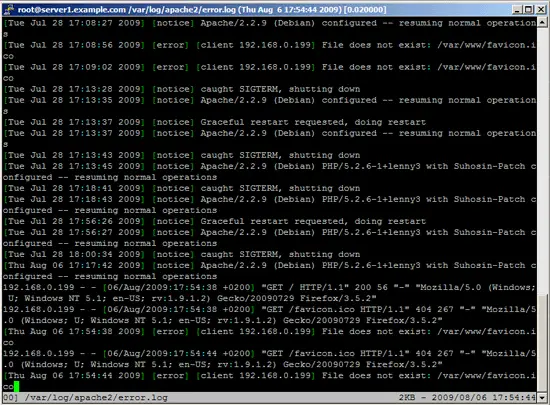Click the caught SIGTERM line at 18:00:34
The height and width of the screenshot is (405, 550).
[x=182, y=254]
